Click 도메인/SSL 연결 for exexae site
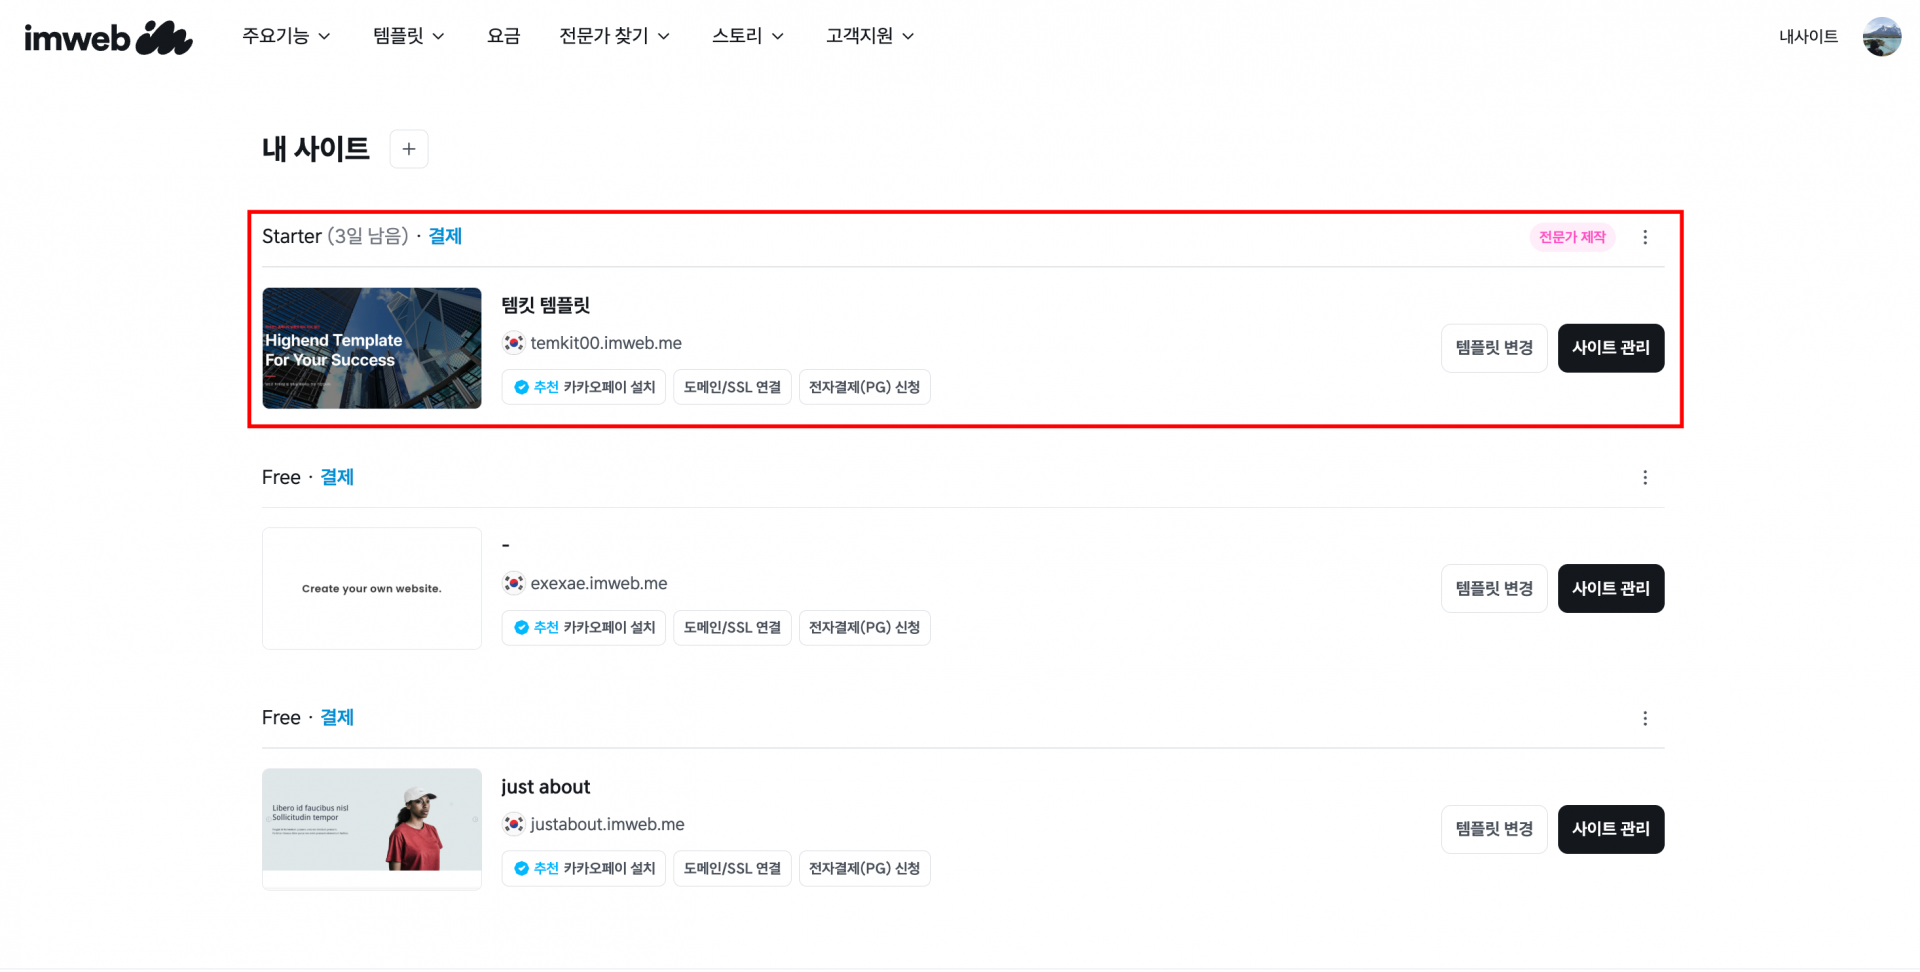 (732, 628)
